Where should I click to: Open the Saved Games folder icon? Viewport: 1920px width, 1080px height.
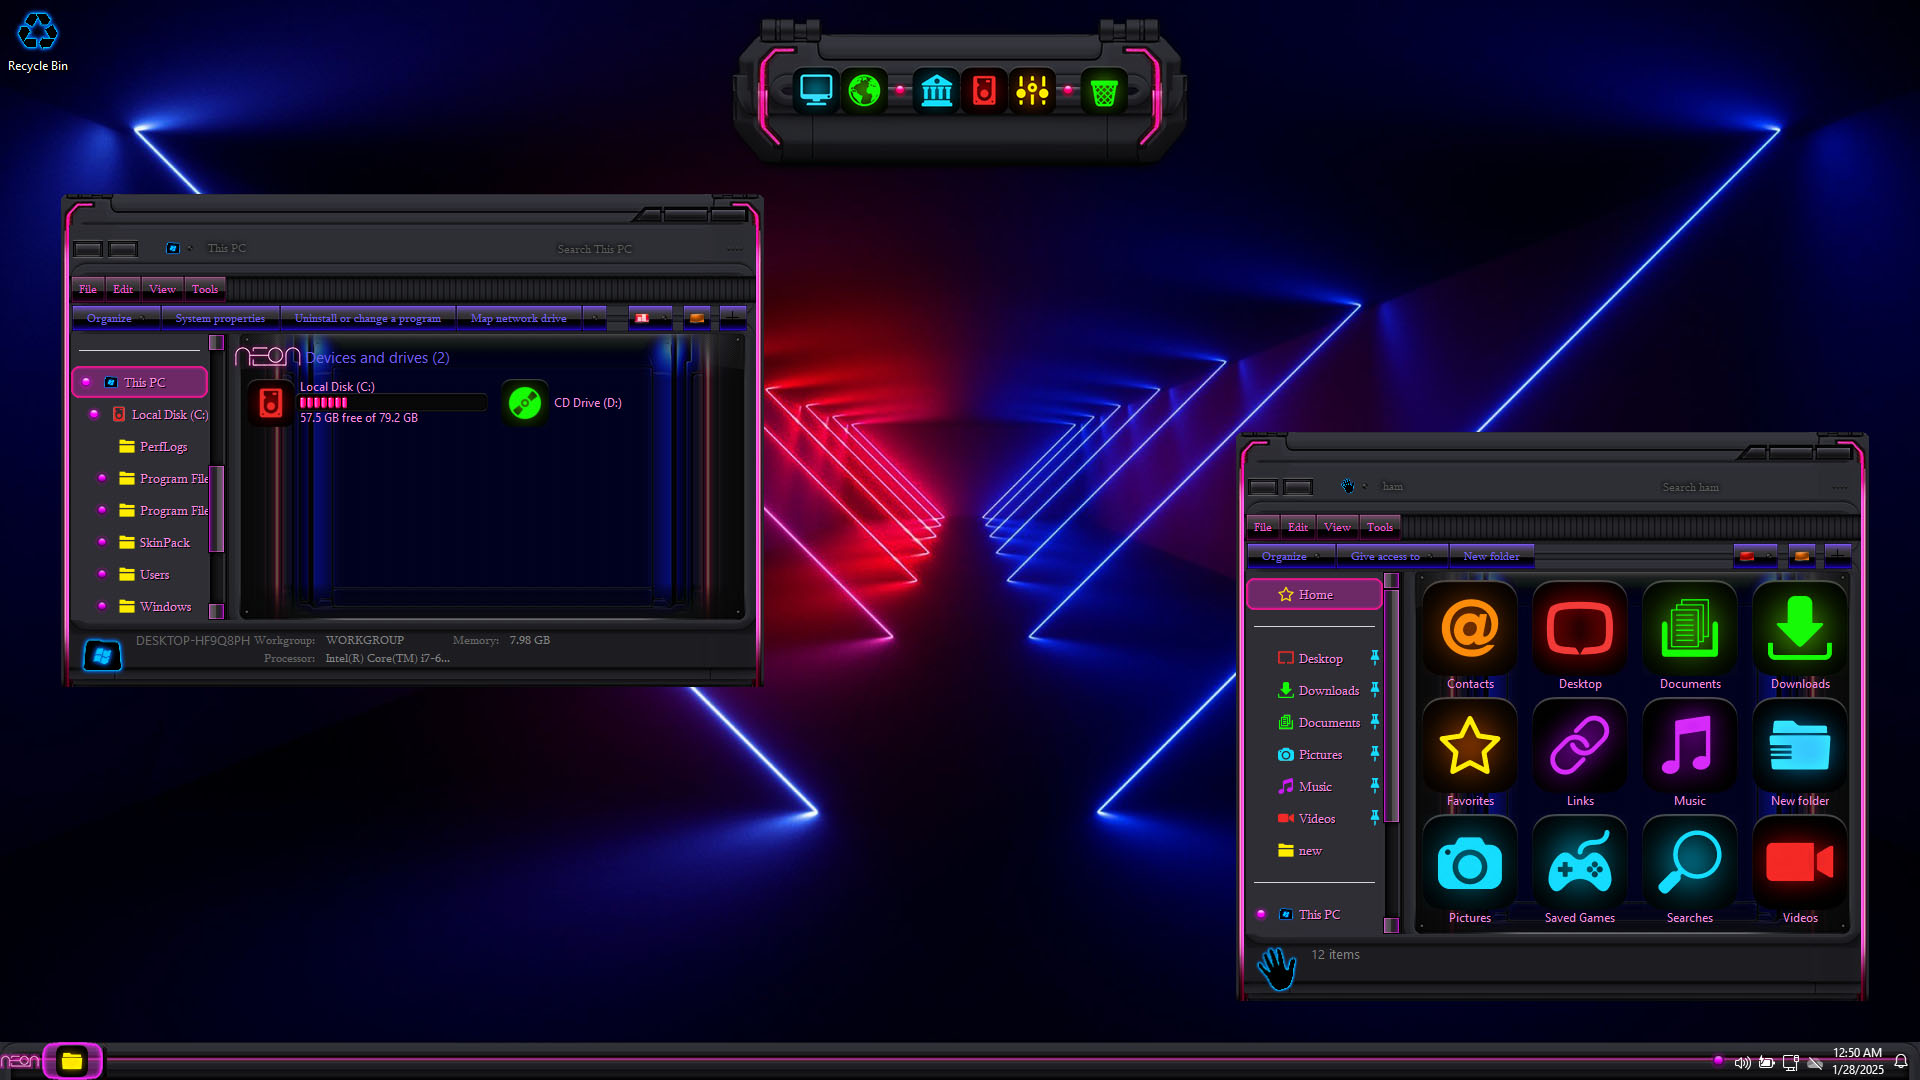point(1579,864)
